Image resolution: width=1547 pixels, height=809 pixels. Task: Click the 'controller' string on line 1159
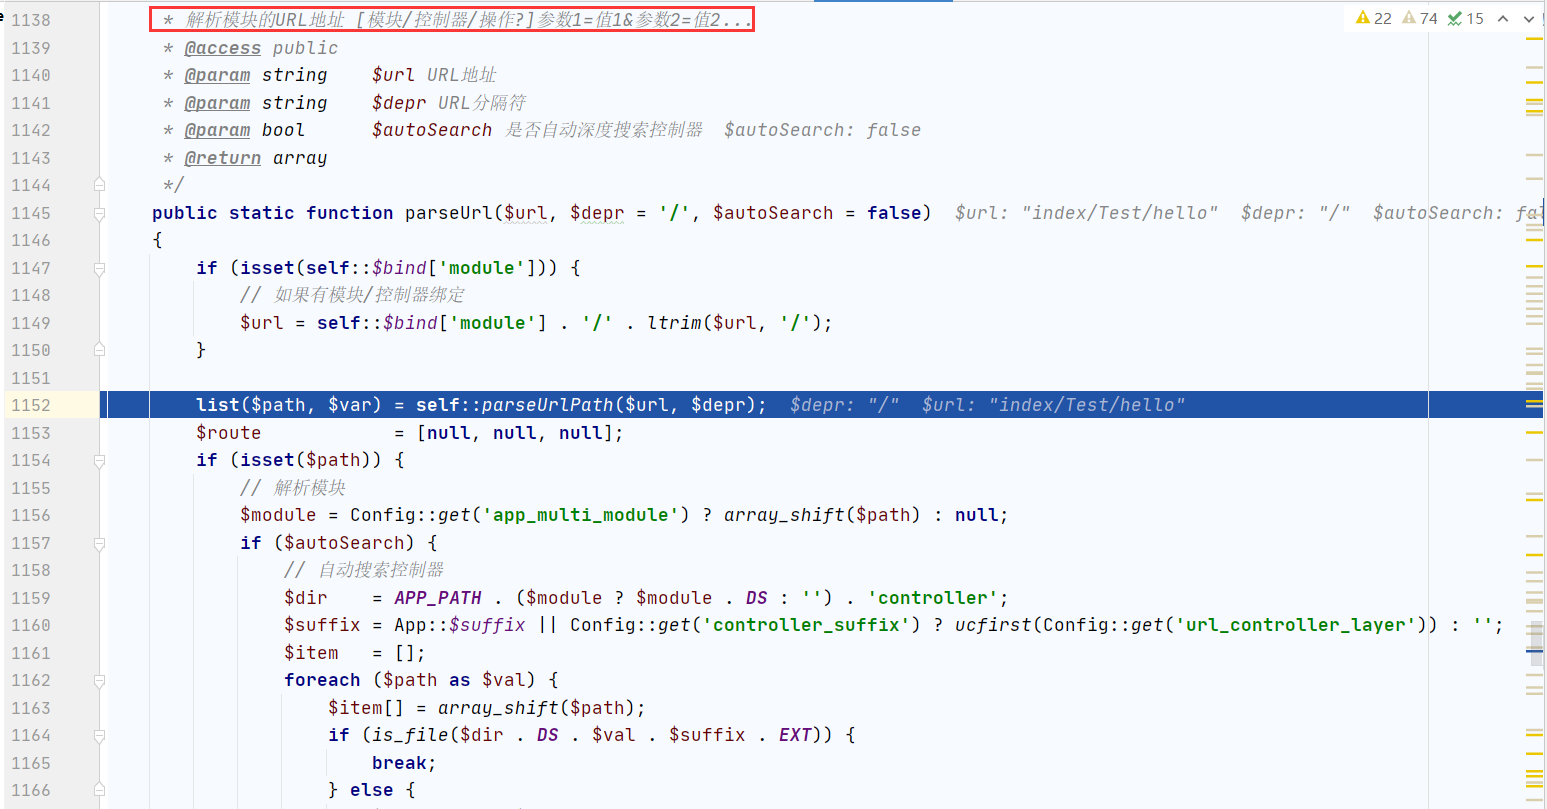[x=932, y=598]
